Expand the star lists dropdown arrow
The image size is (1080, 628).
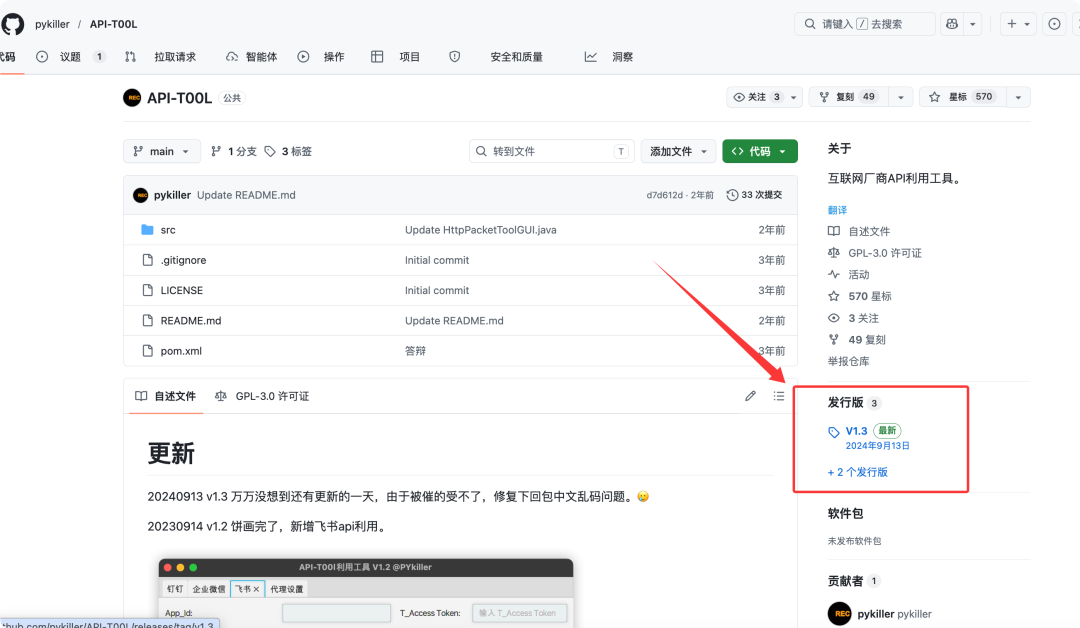click(1018, 97)
